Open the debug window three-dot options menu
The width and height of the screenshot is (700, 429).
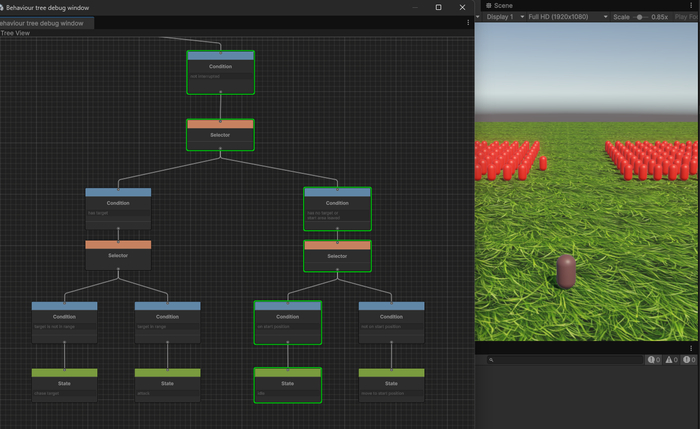point(468,22)
